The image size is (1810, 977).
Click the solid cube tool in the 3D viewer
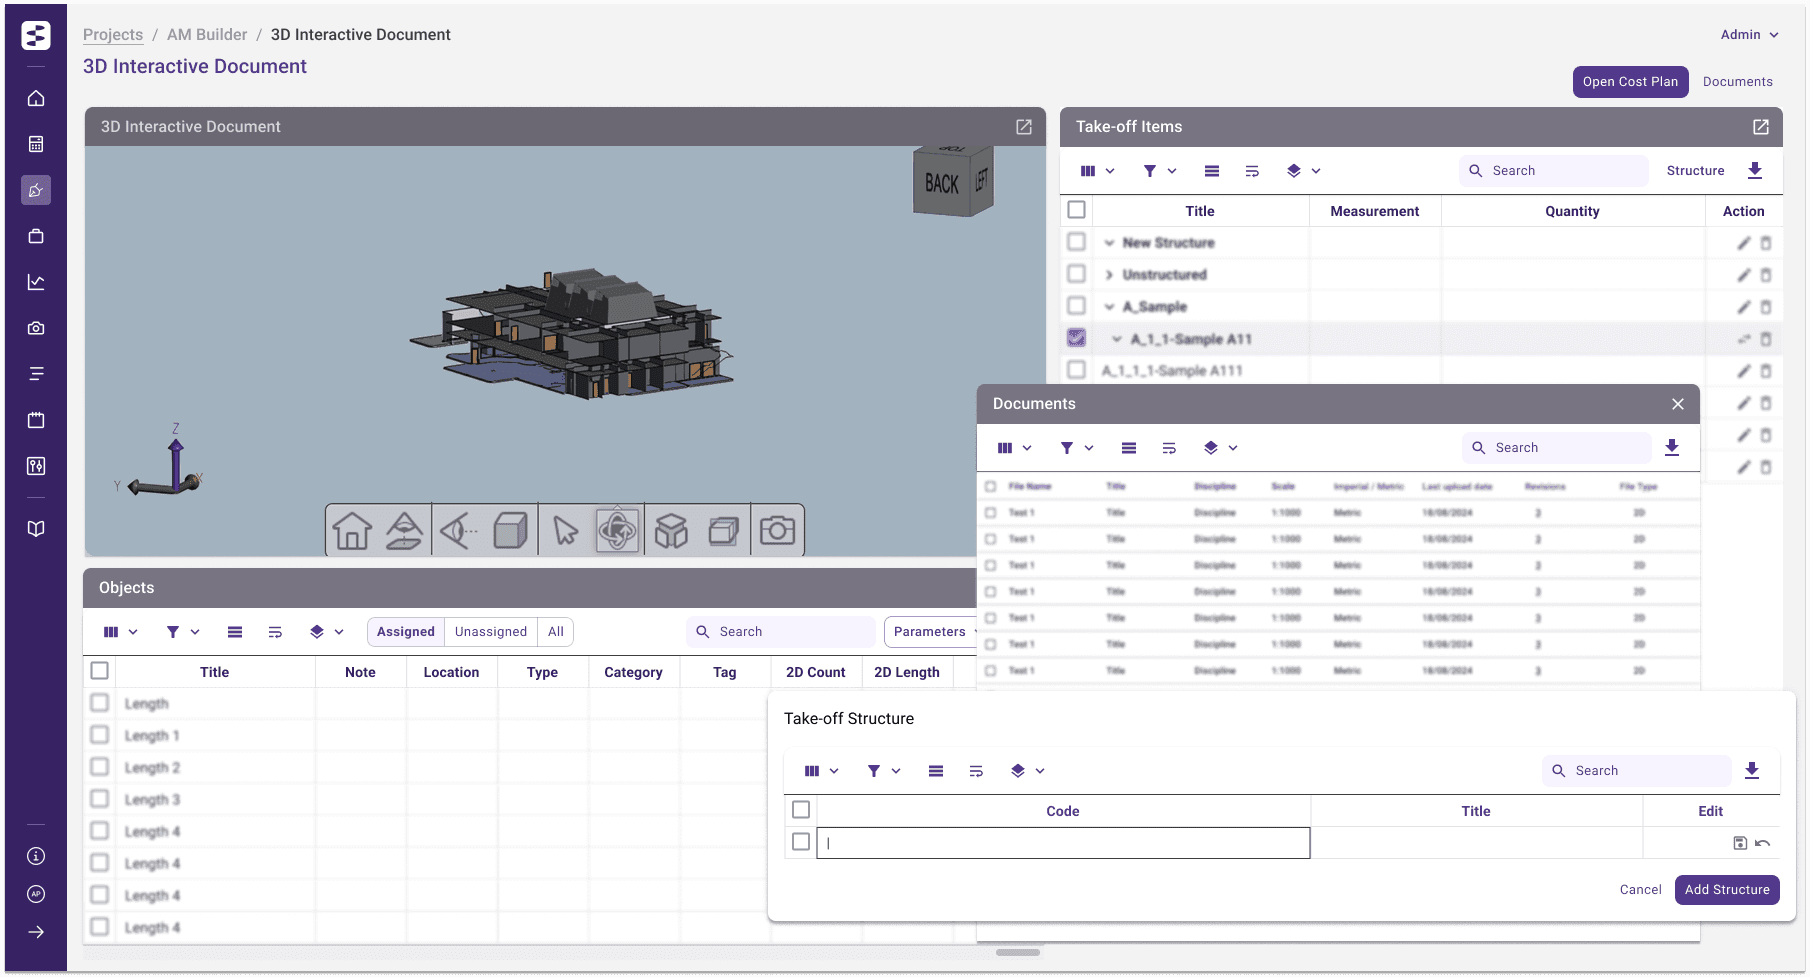[510, 530]
